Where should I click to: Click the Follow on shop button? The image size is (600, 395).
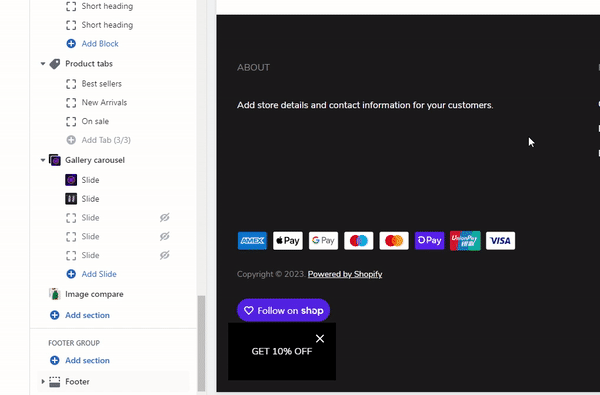(284, 310)
